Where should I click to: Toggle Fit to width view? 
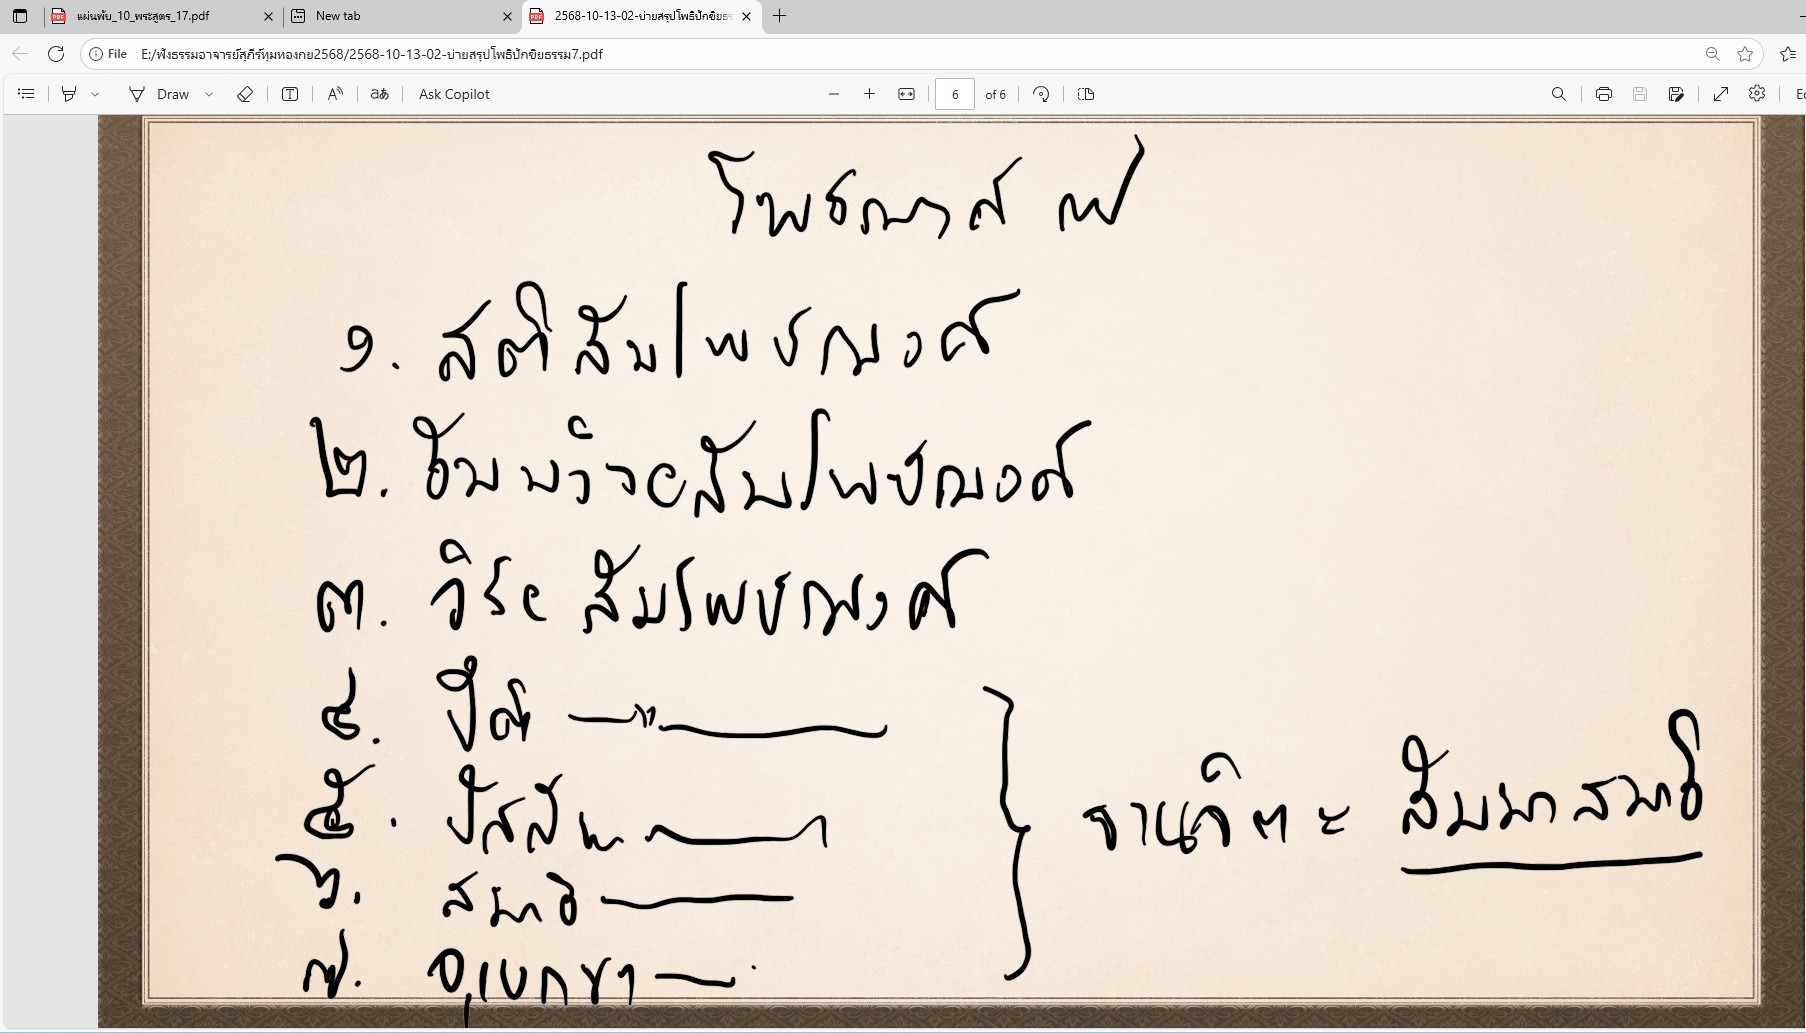pyautogui.click(x=907, y=94)
